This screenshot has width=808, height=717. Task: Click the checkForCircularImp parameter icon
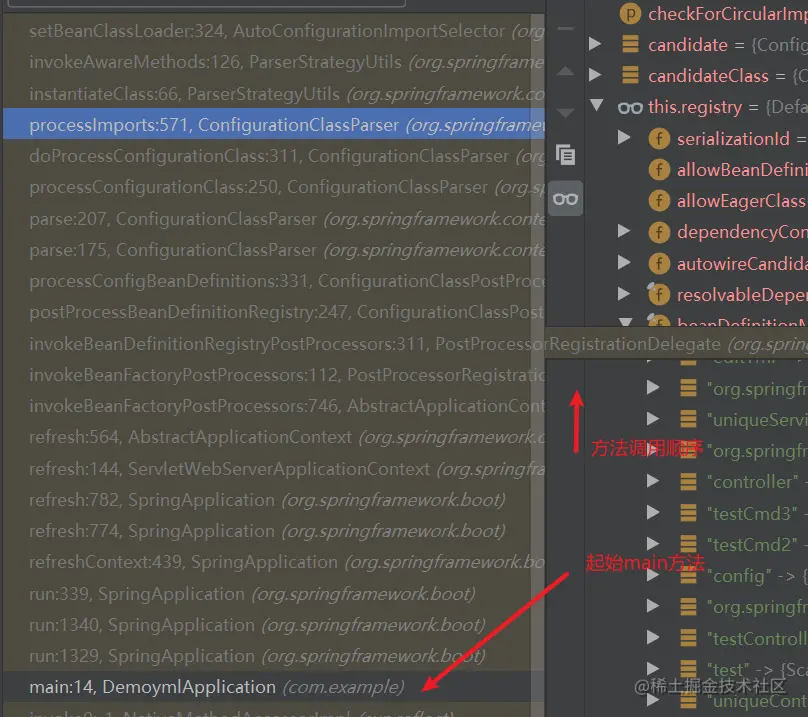[630, 13]
